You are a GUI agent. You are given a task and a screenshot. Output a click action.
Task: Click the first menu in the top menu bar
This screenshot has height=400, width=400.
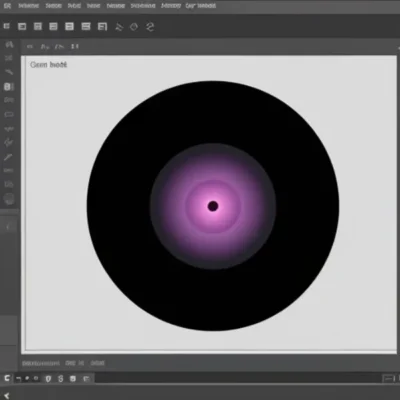click(7, 6)
